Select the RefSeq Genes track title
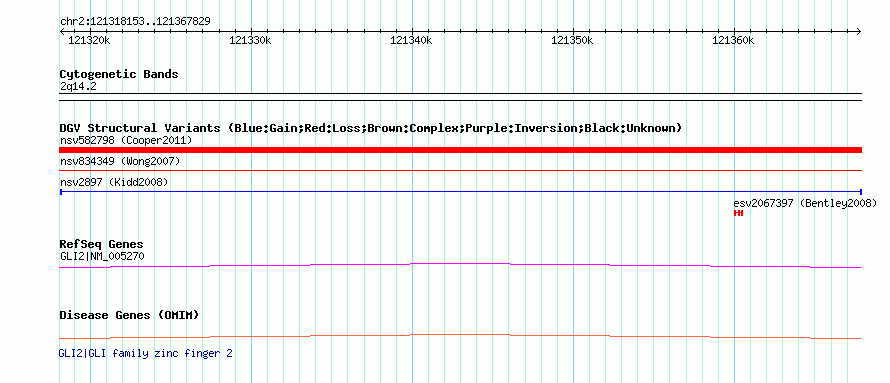The height and width of the screenshot is (383, 890). [x=101, y=245]
